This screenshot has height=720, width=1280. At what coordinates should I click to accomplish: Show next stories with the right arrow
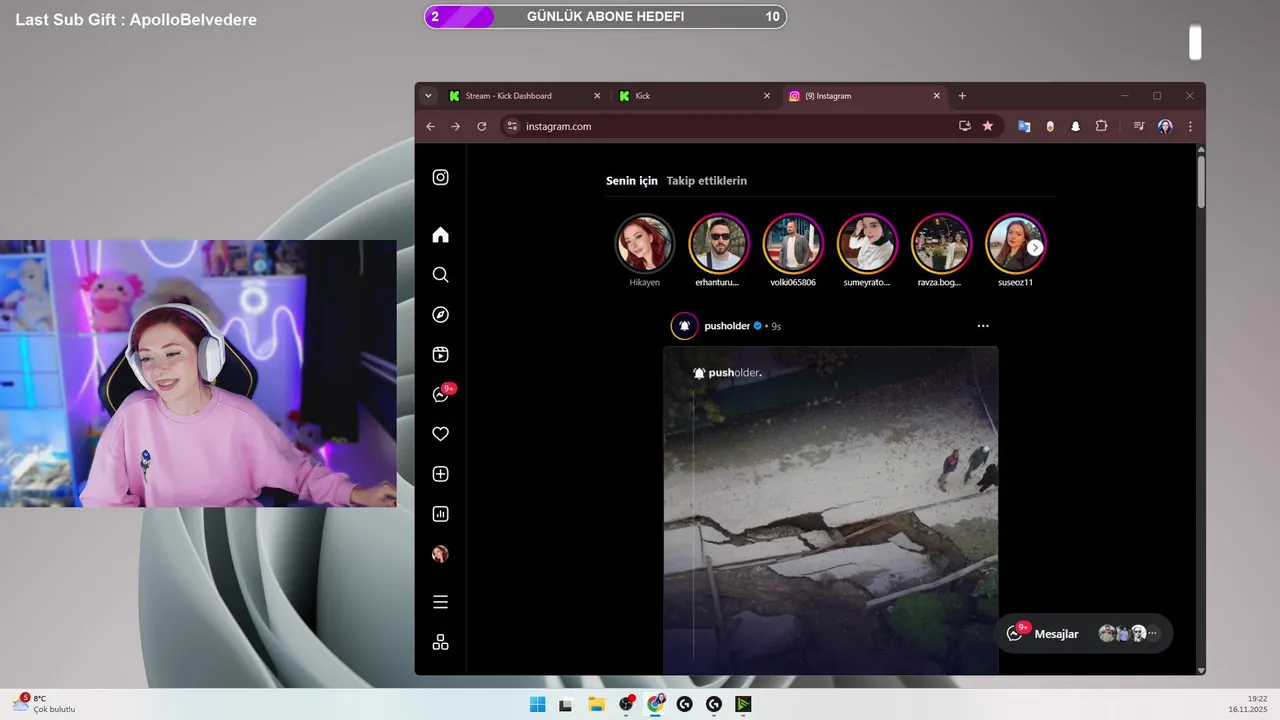[1035, 247]
